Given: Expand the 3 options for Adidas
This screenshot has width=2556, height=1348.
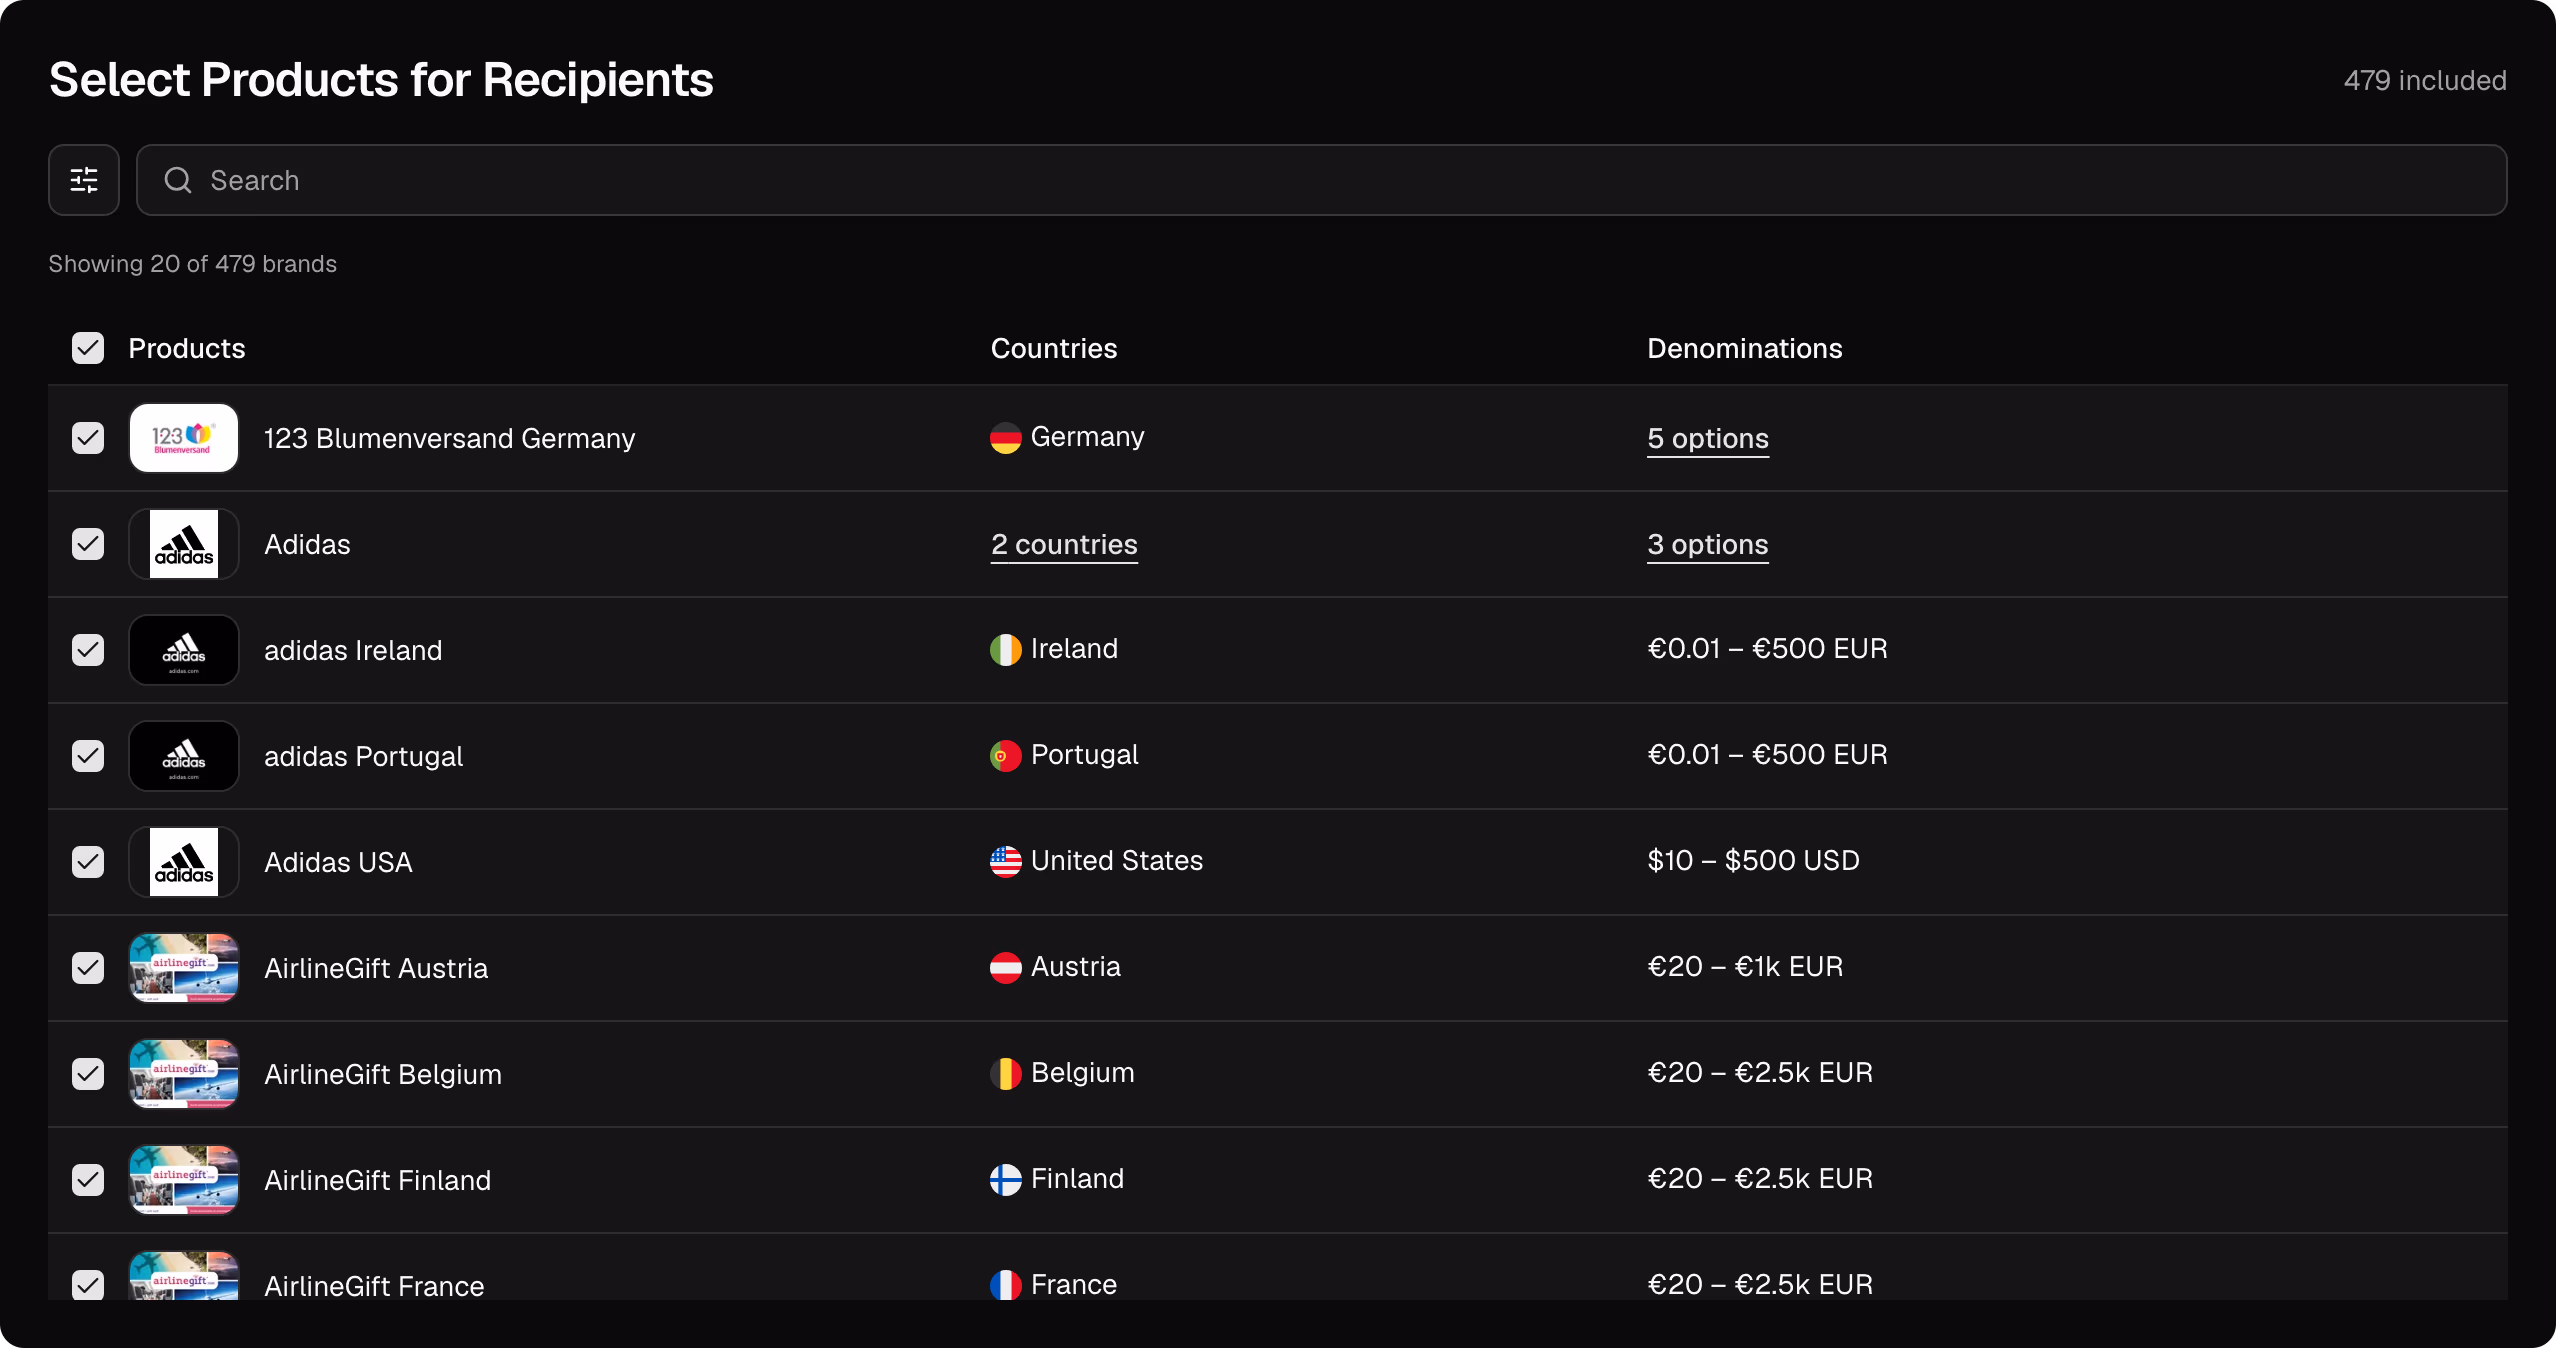Looking at the screenshot, I should click(1708, 544).
